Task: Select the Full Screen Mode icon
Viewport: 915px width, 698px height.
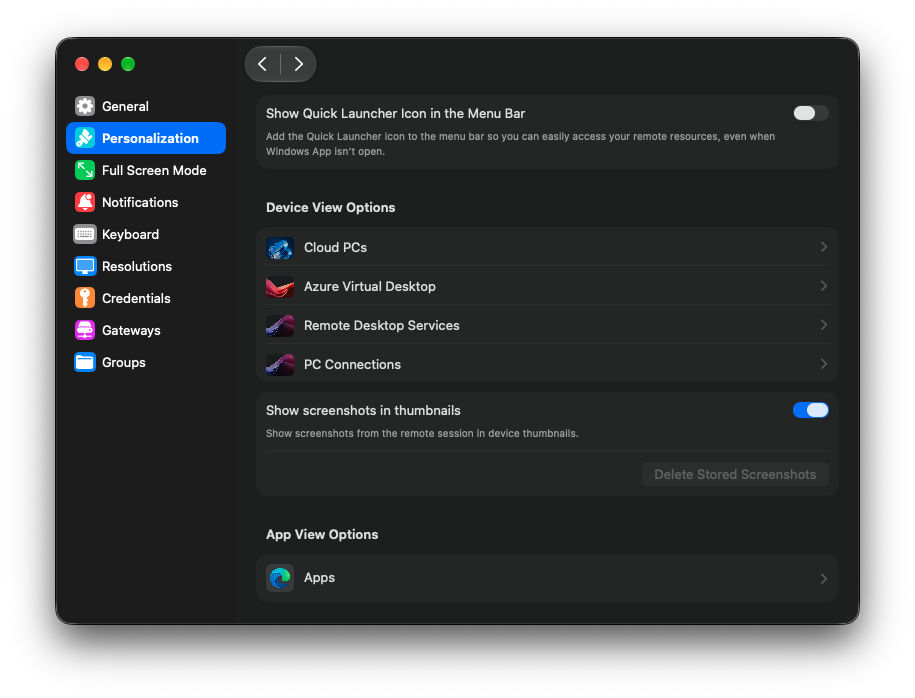Action: [85, 170]
